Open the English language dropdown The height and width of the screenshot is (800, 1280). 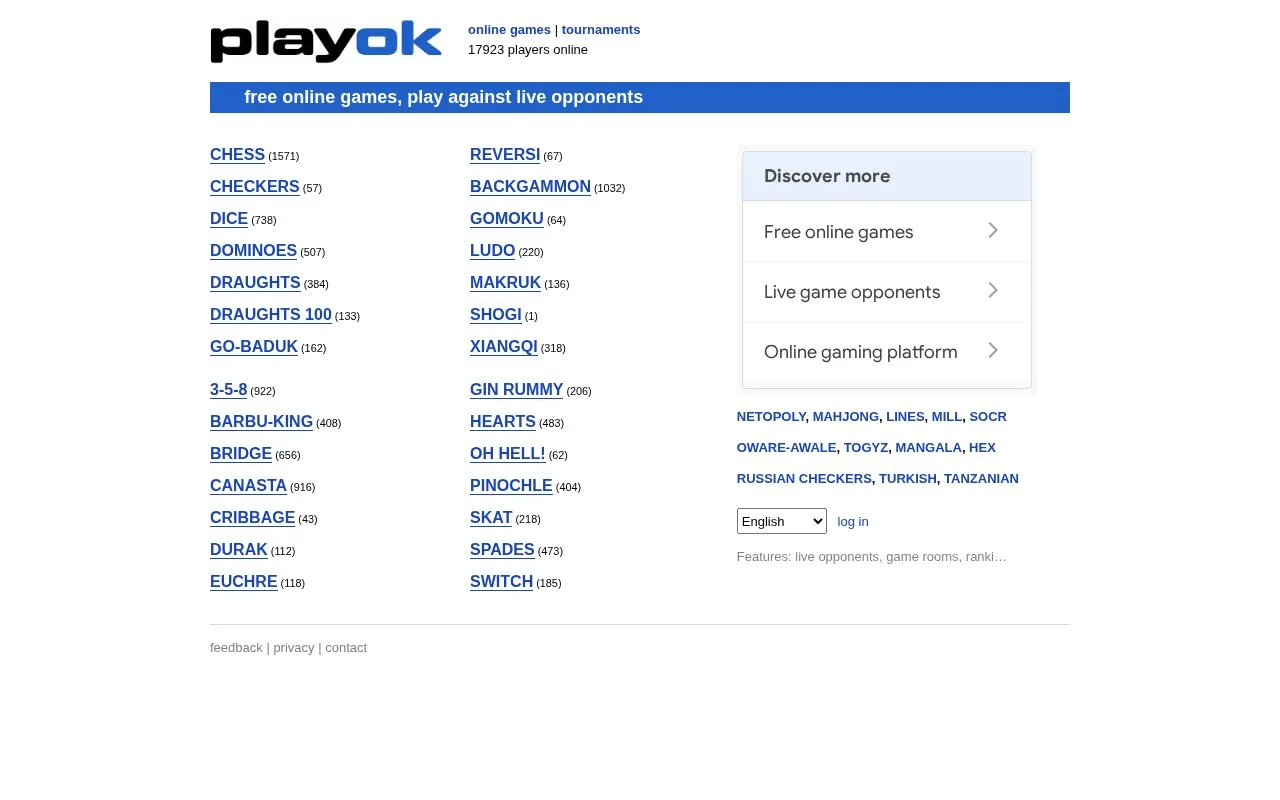[x=782, y=521]
